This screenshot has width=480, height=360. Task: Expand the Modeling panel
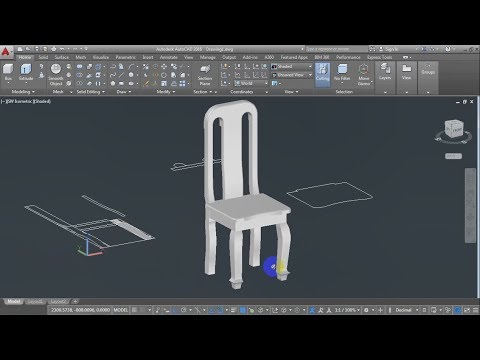point(23,91)
